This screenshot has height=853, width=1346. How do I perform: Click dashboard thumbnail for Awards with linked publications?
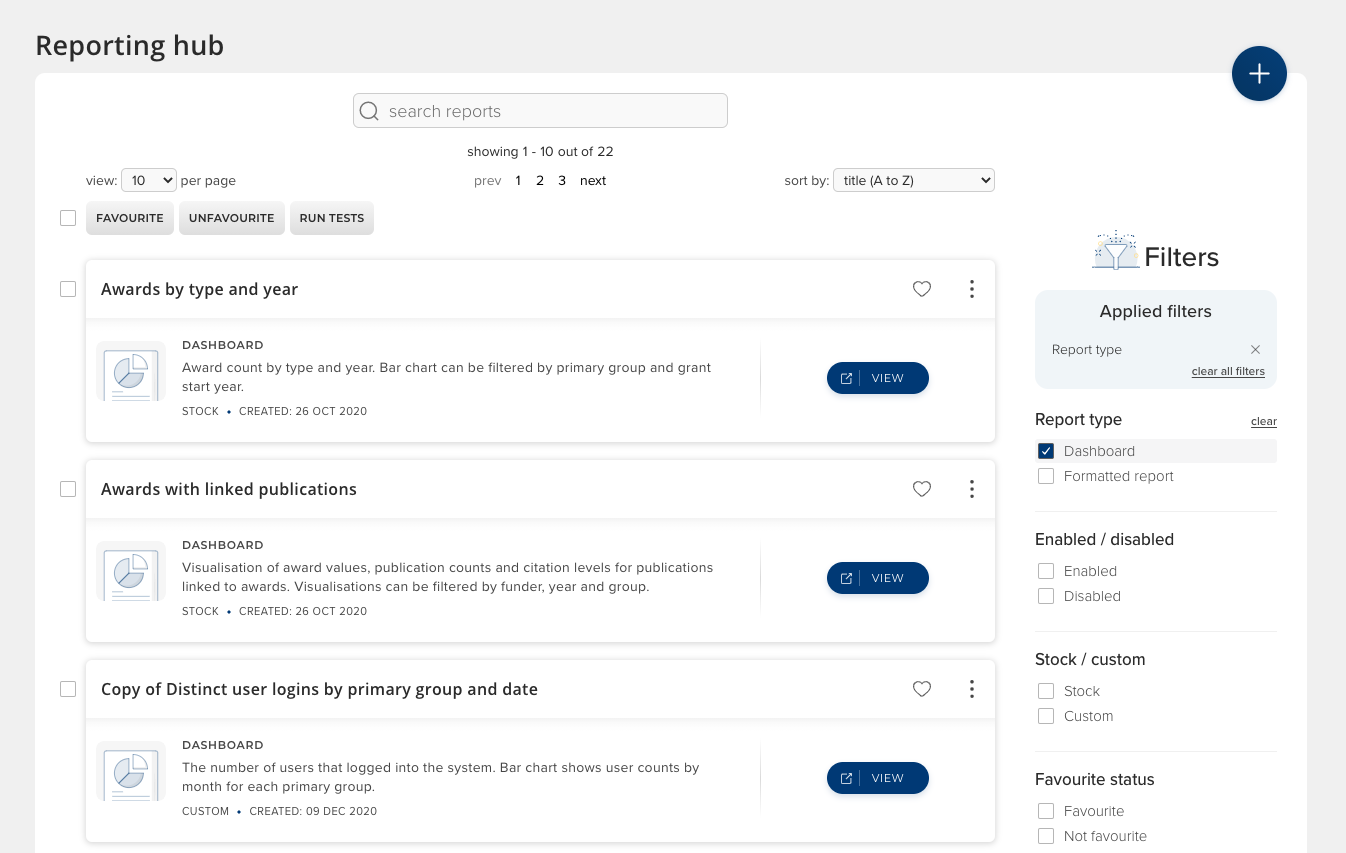pyautogui.click(x=131, y=572)
